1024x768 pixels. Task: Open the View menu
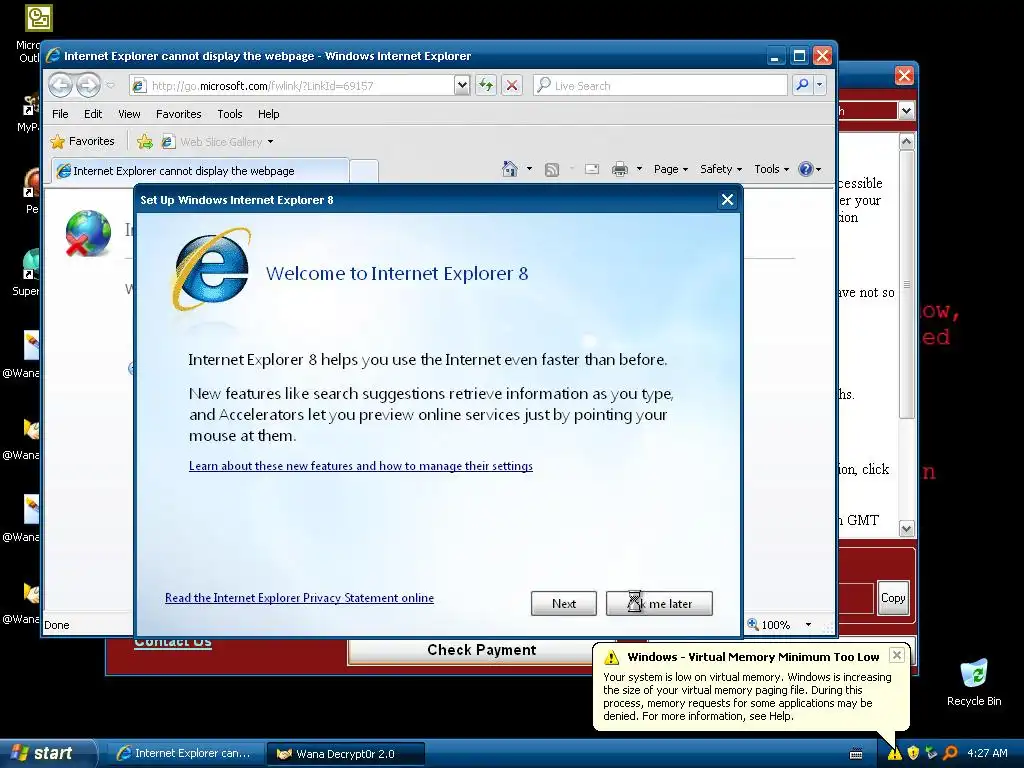click(129, 114)
